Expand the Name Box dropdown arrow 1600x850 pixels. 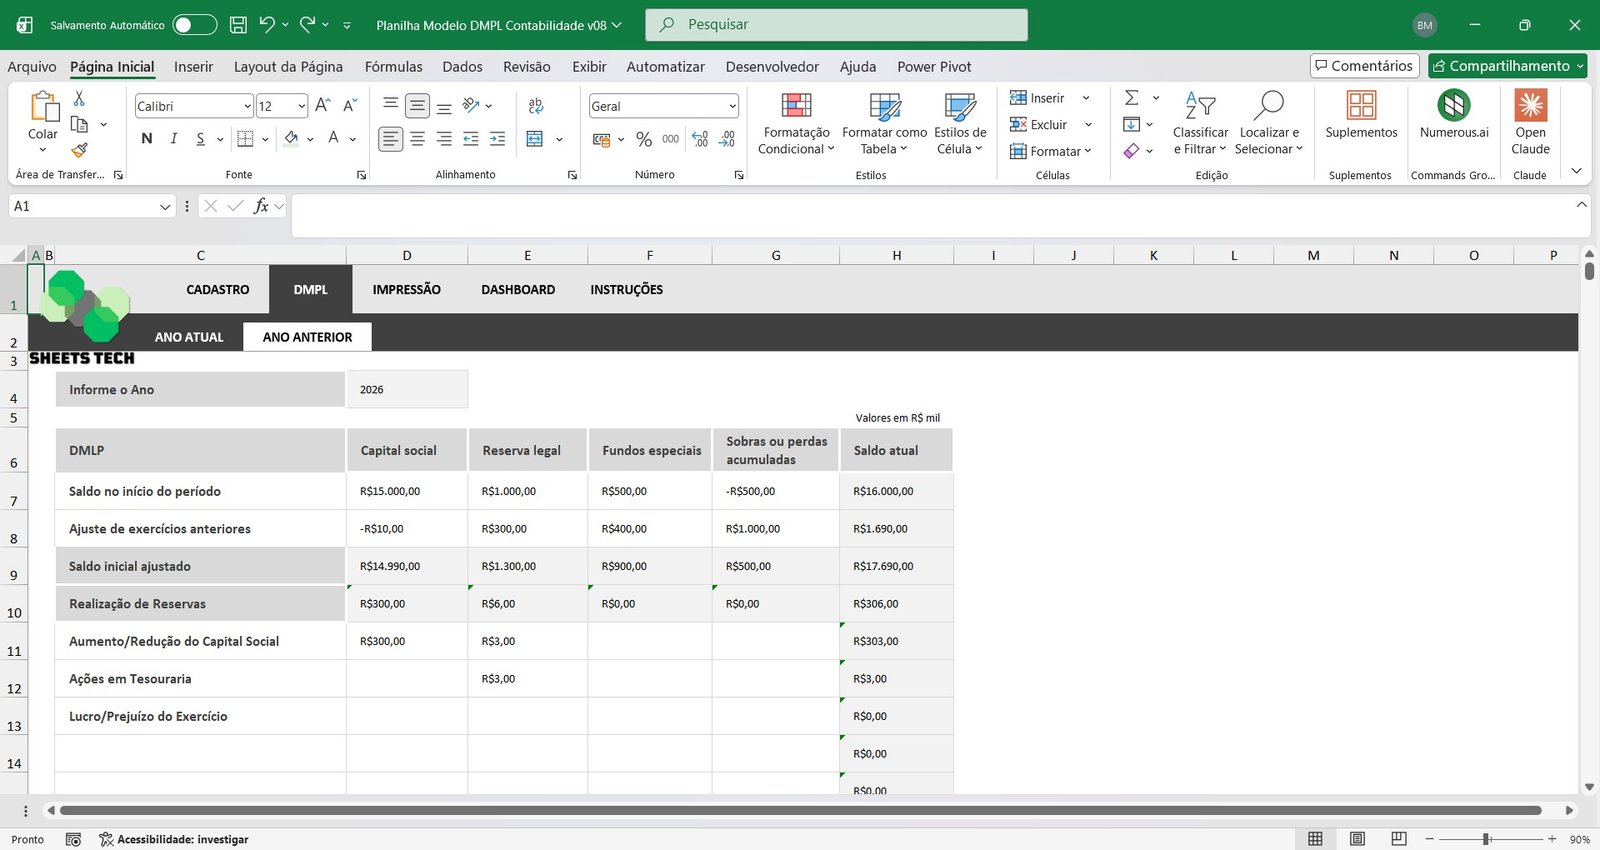[x=165, y=207]
